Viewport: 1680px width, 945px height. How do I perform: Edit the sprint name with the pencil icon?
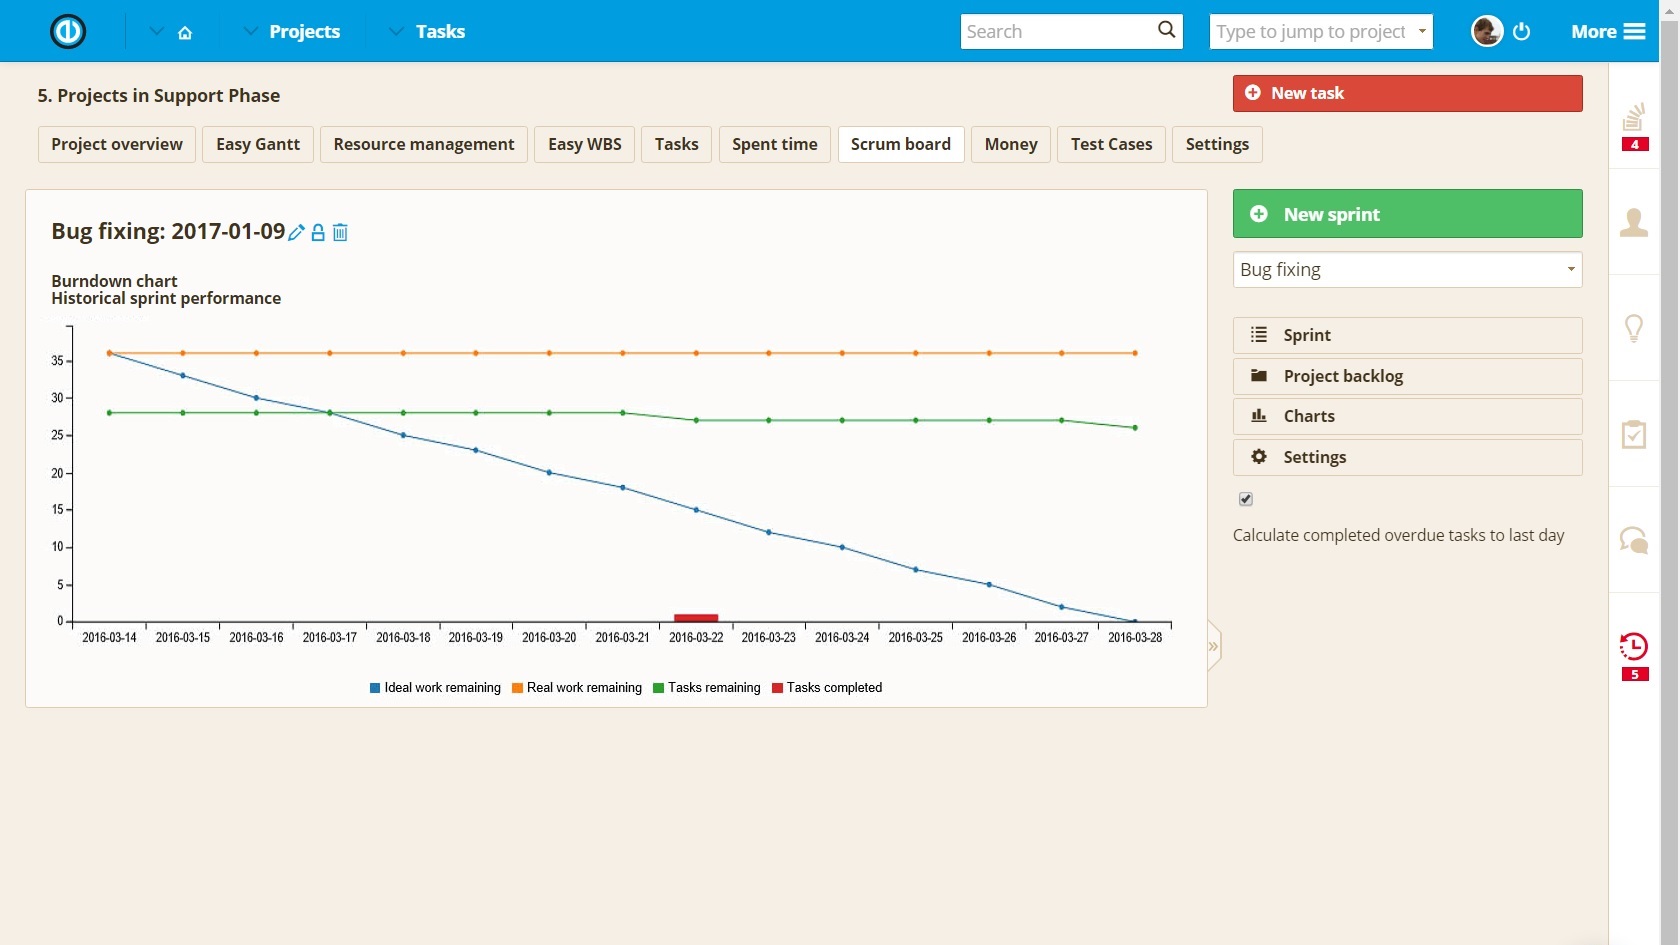tap(296, 232)
